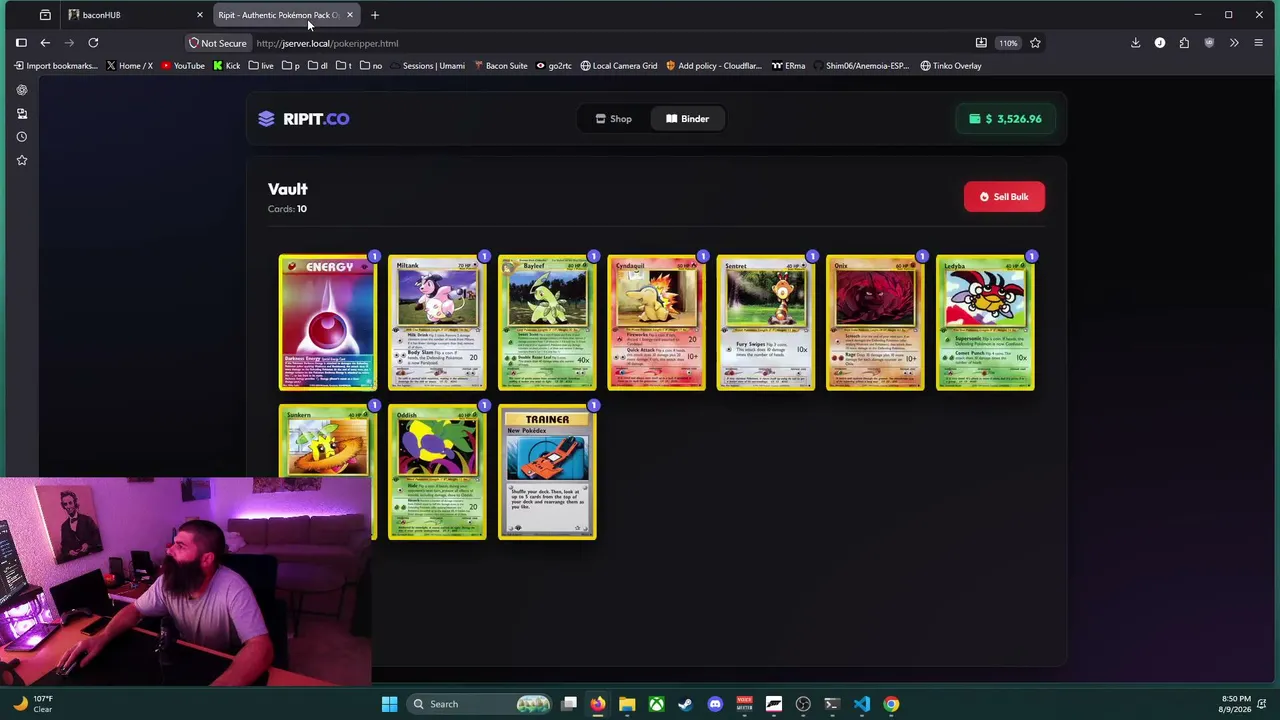The width and height of the screenshot is (1280, 720).
Task: Open the Local Camera Grid bookmark
Action: [619, 66]
